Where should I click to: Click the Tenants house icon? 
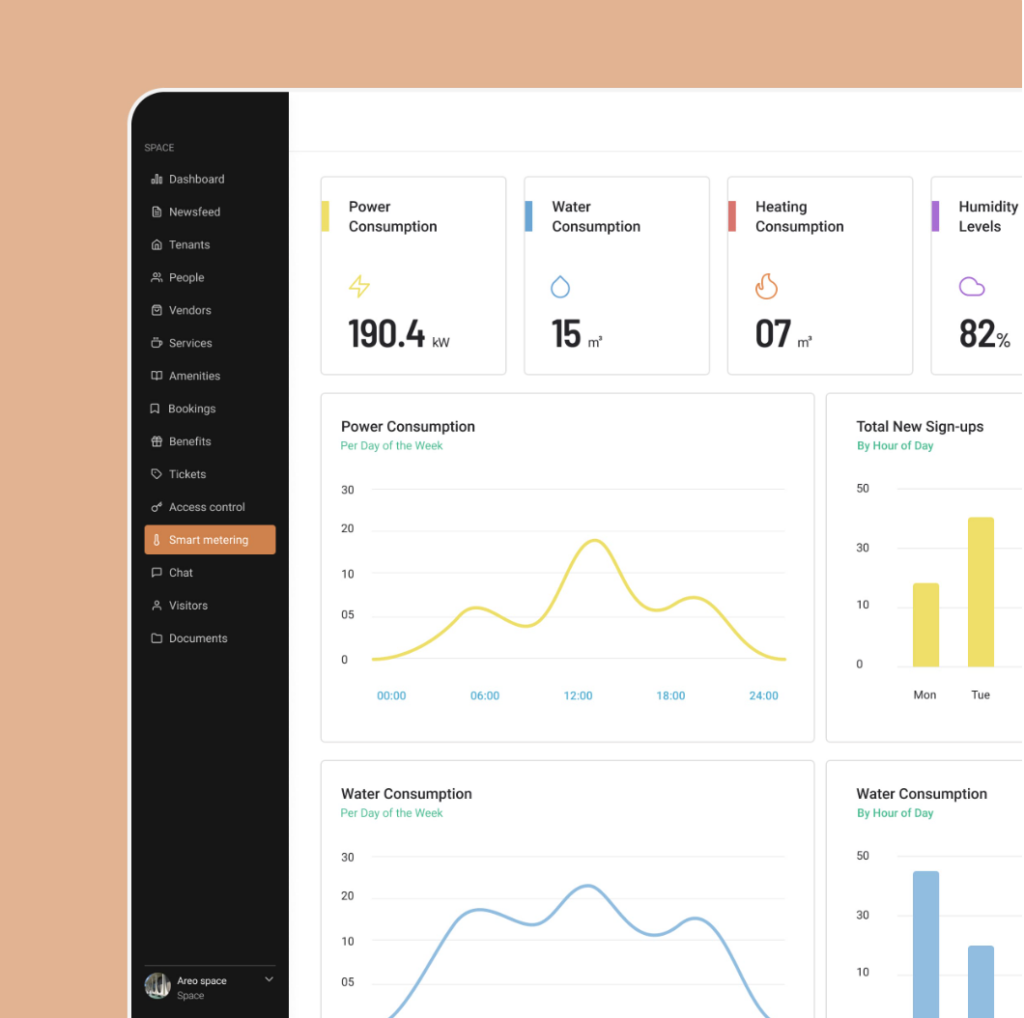tap(157, 244)
